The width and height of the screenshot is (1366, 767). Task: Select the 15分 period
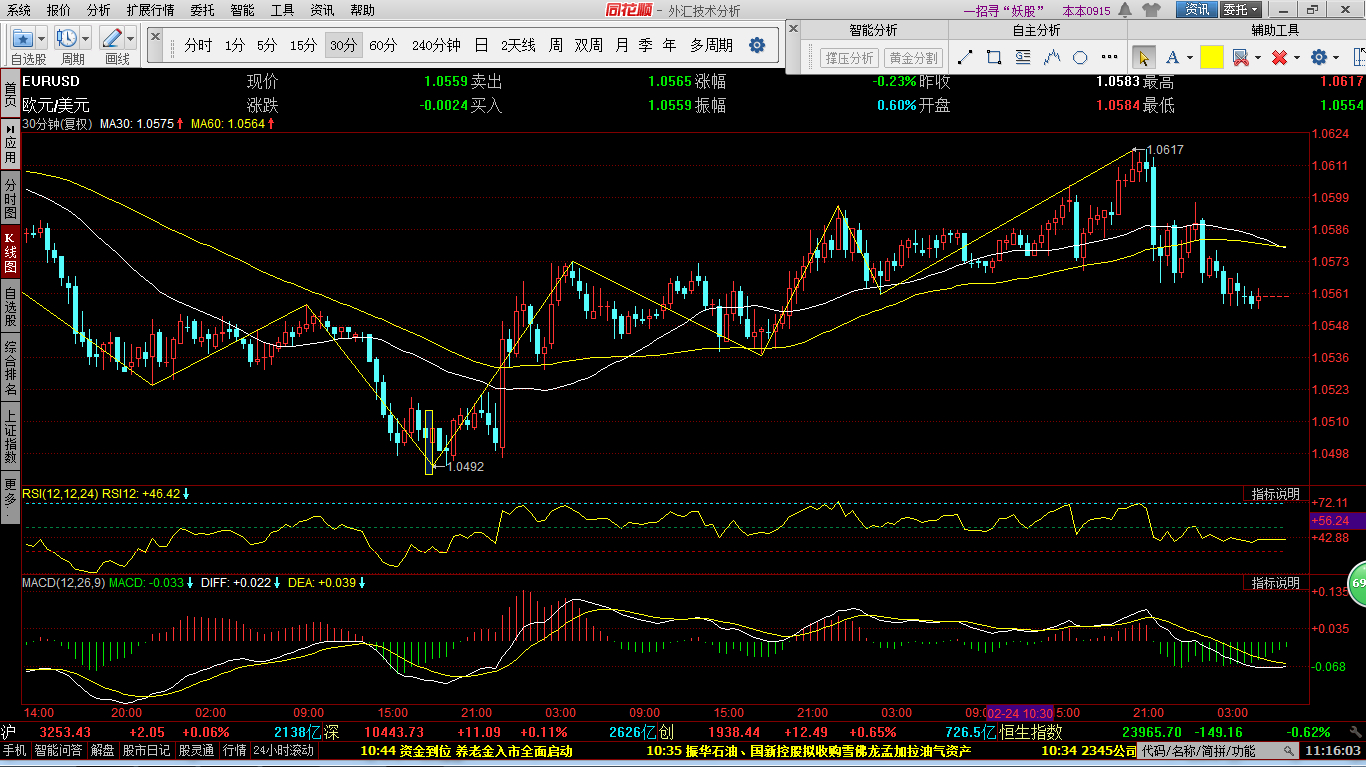303,45
